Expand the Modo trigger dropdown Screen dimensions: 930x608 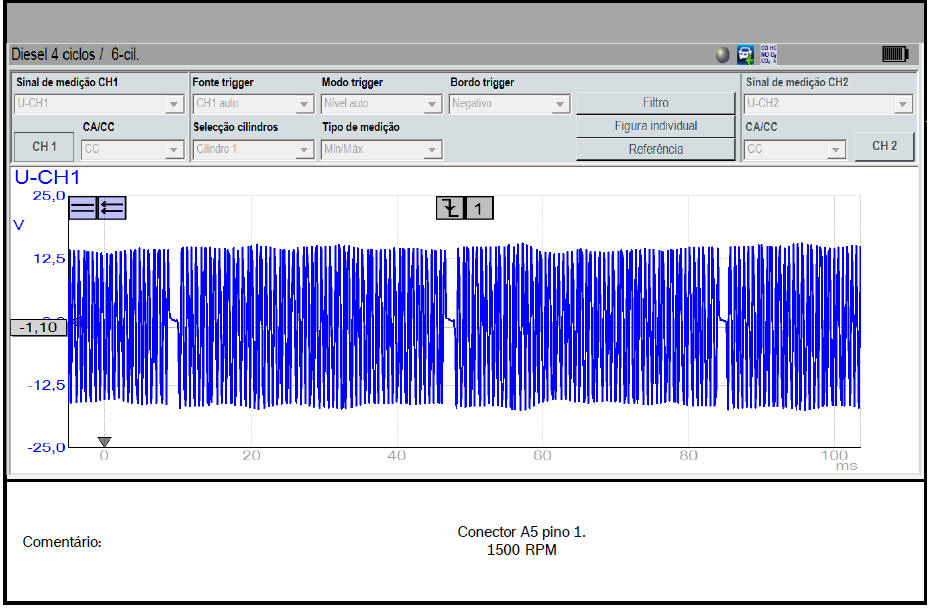pos(381,104)
